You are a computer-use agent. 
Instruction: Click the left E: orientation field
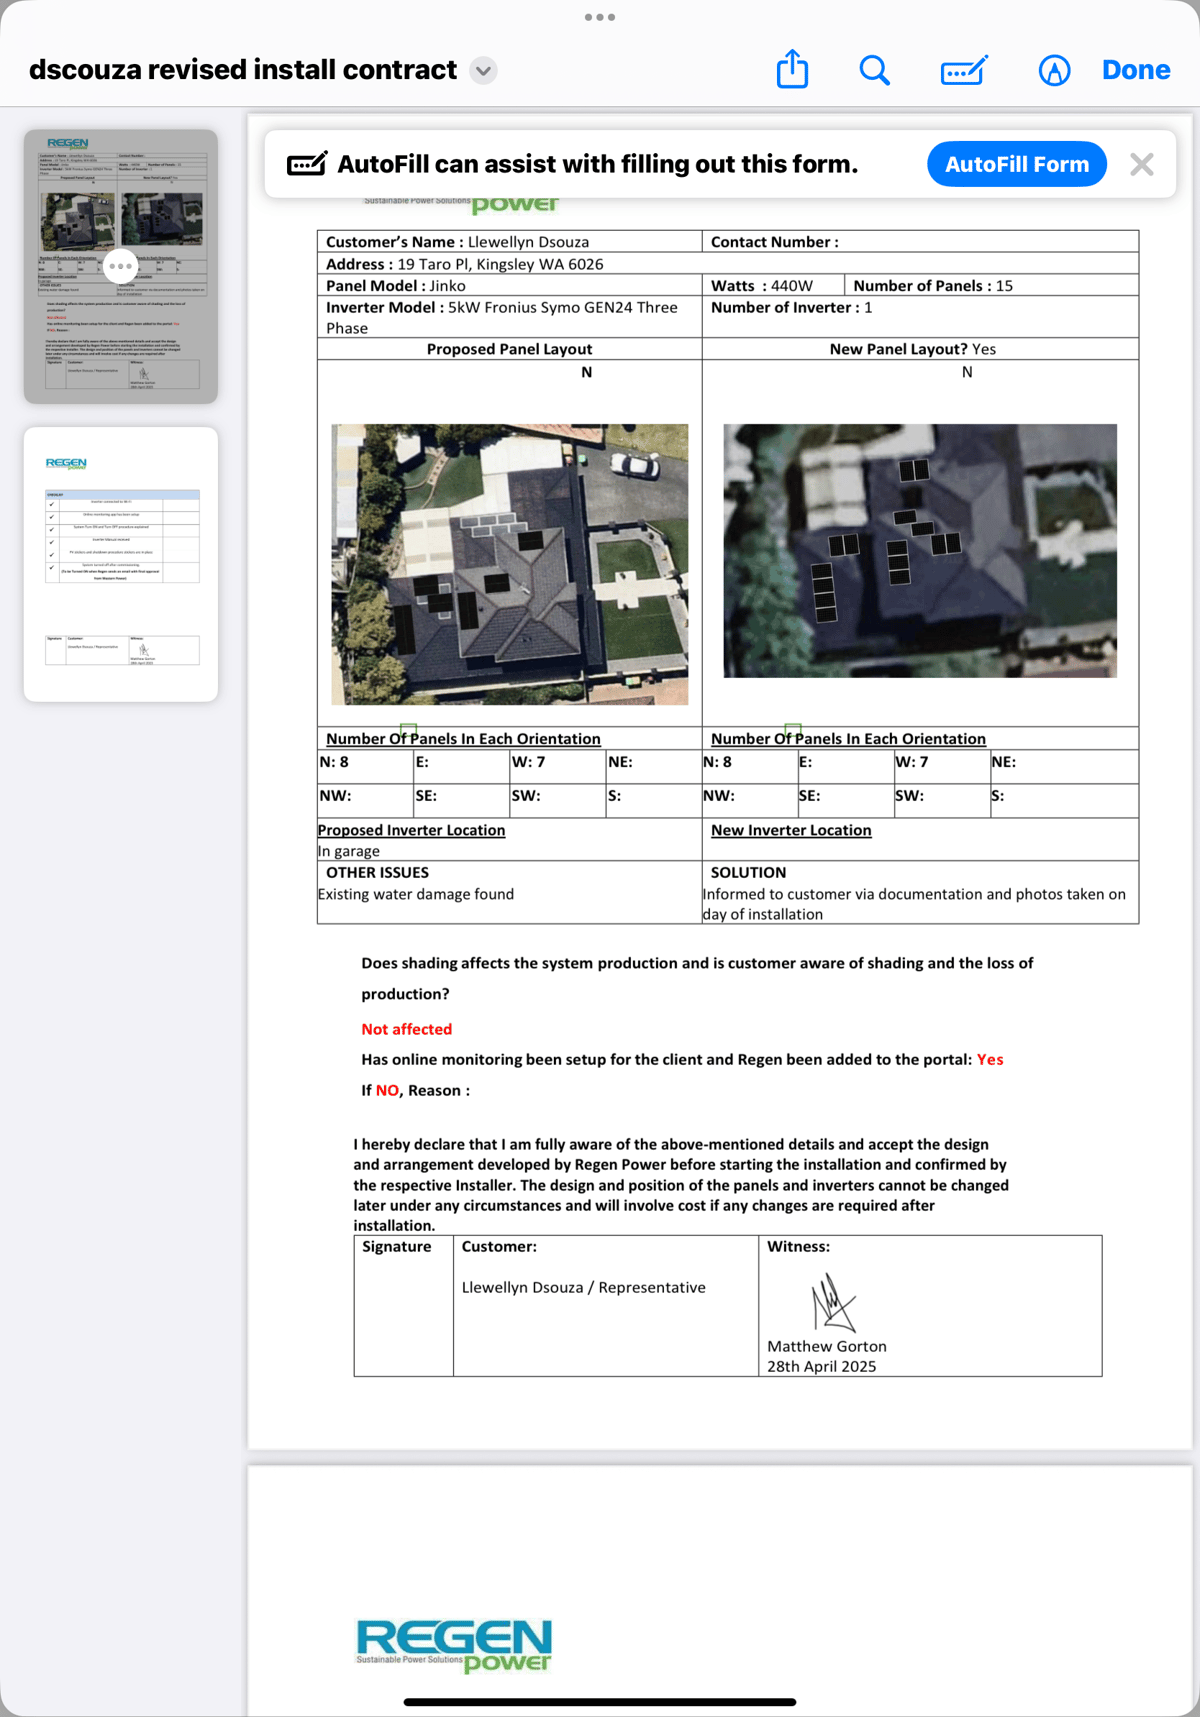(x=461, y=767)
